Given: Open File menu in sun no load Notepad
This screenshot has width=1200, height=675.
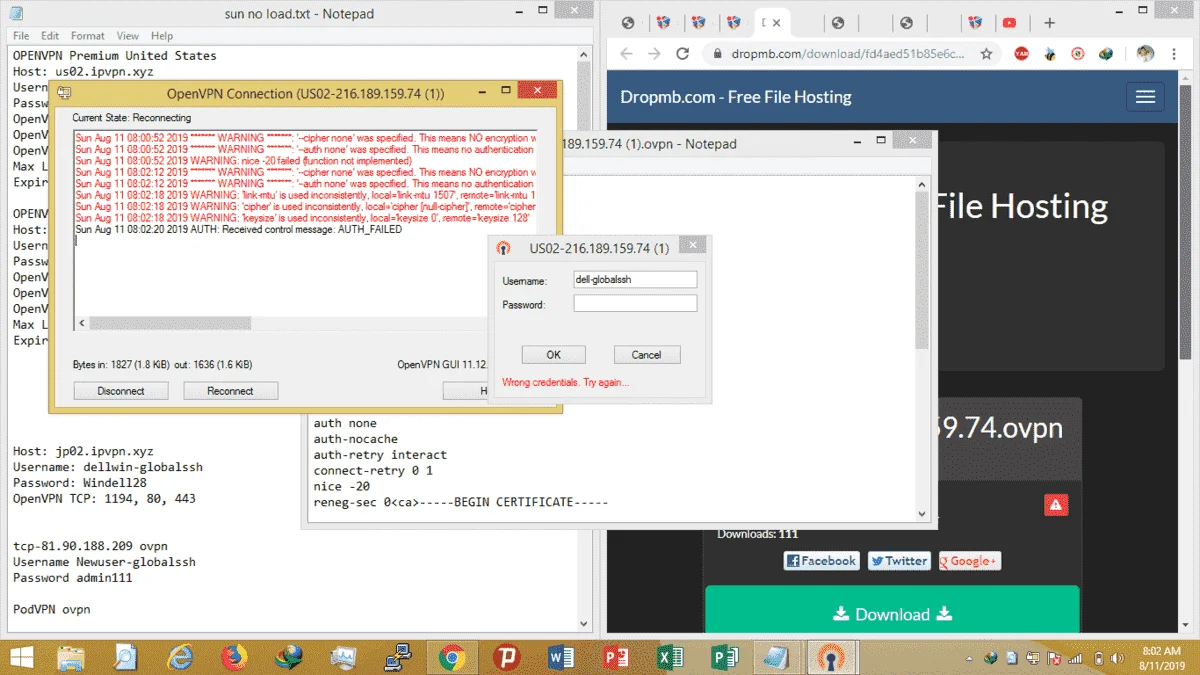Looking at the screenshot, I should (x=21, y=36).
